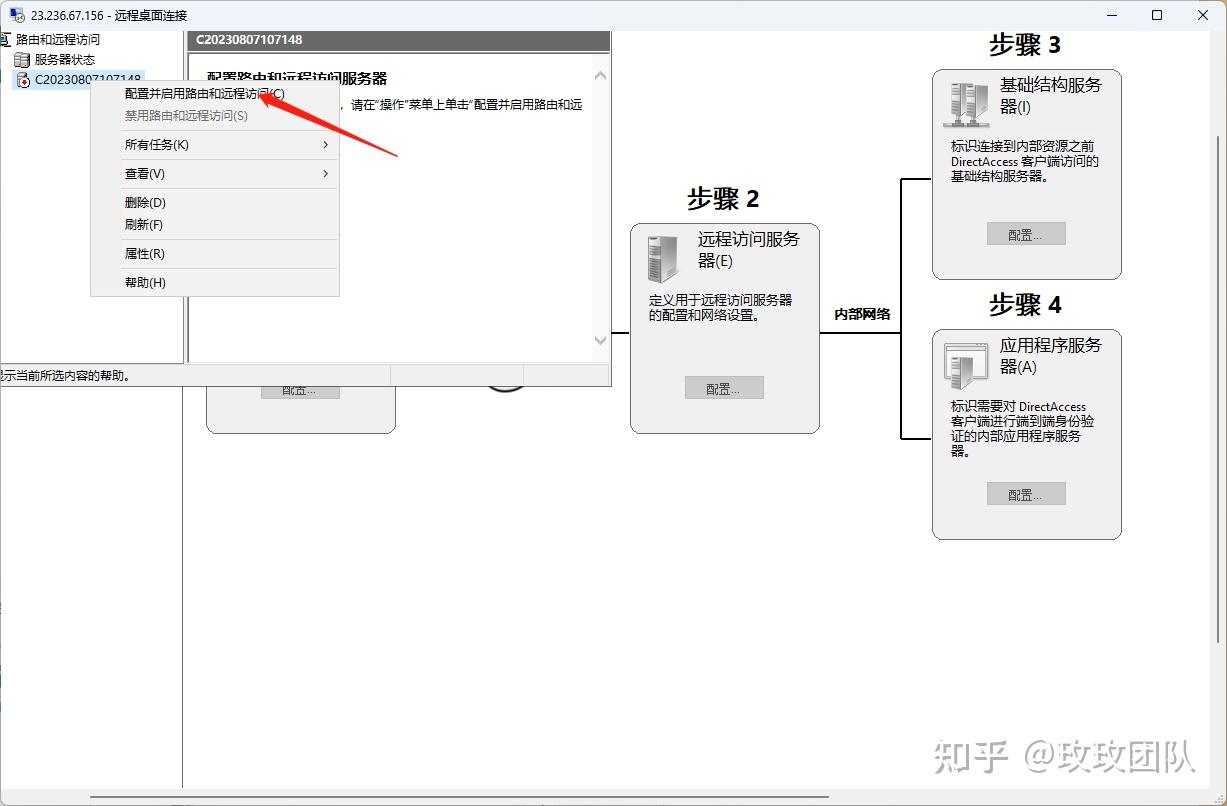Click the scrollbar down arrow in the details pane
Screen dimensions: 1227x806
(x=600, y=340)
